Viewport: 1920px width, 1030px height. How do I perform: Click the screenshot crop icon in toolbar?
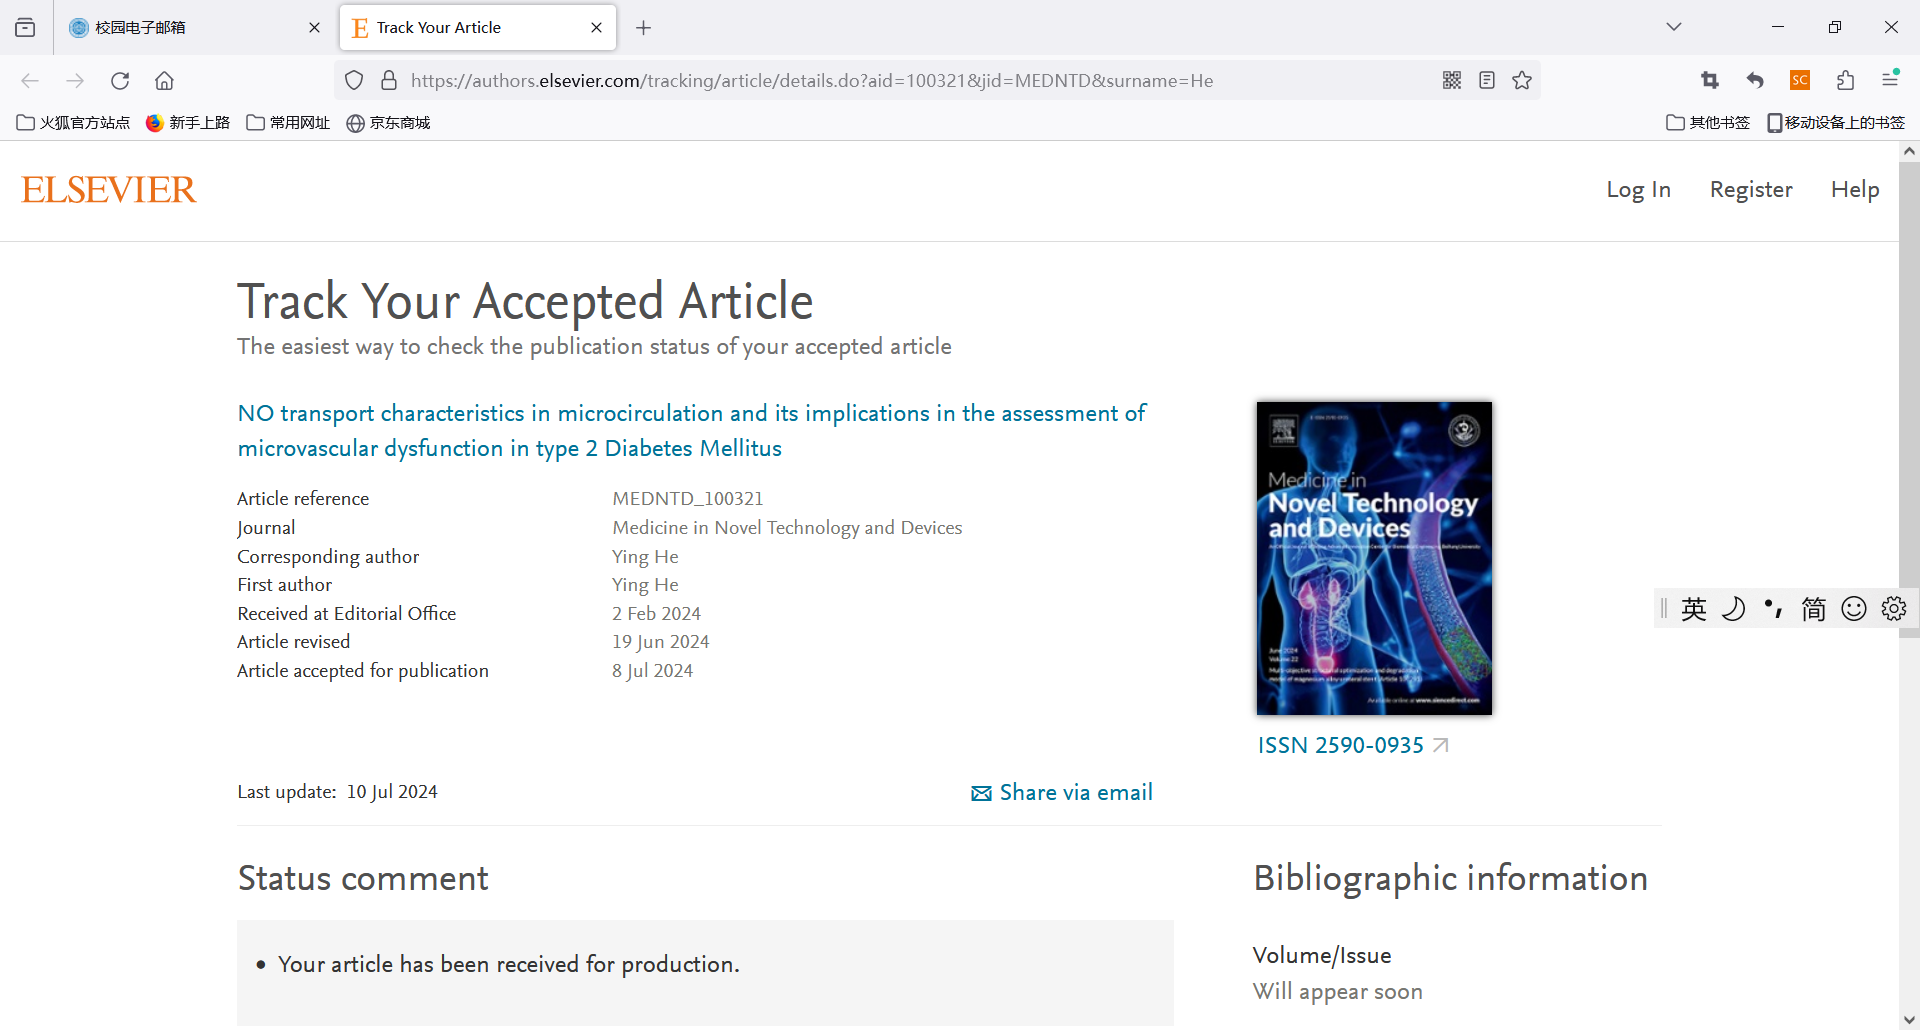pos(1709,81)
